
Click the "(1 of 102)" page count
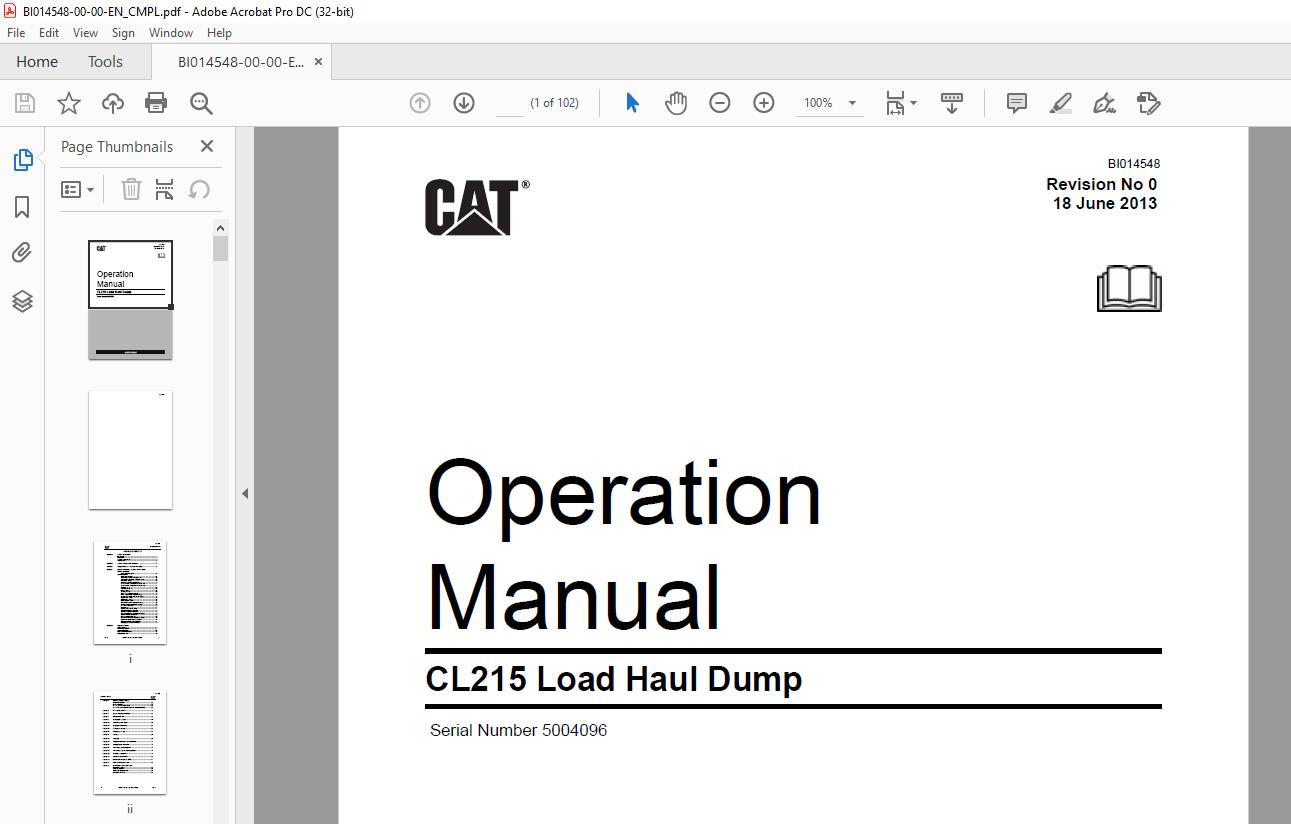point(555,103)
